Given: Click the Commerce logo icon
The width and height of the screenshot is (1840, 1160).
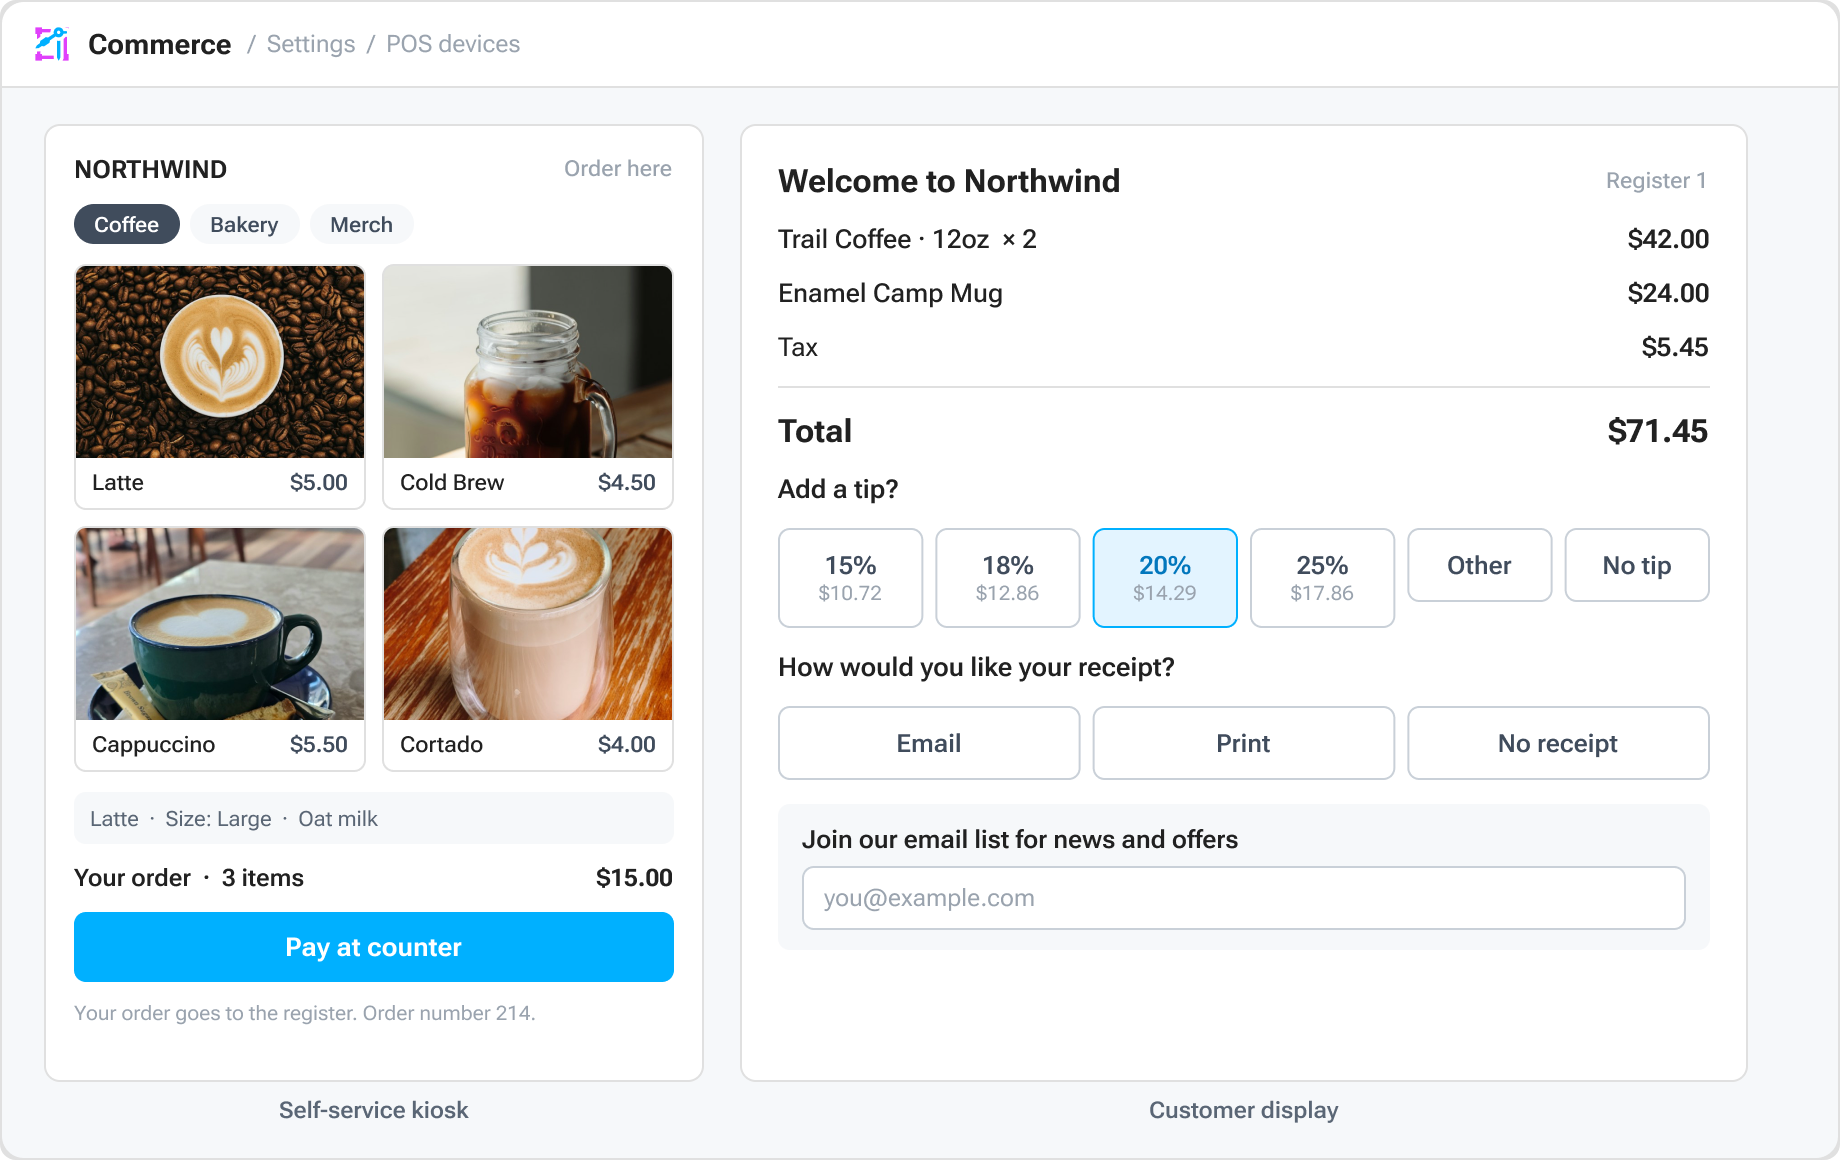Looking at the screenshot, I should pos(52,44).
